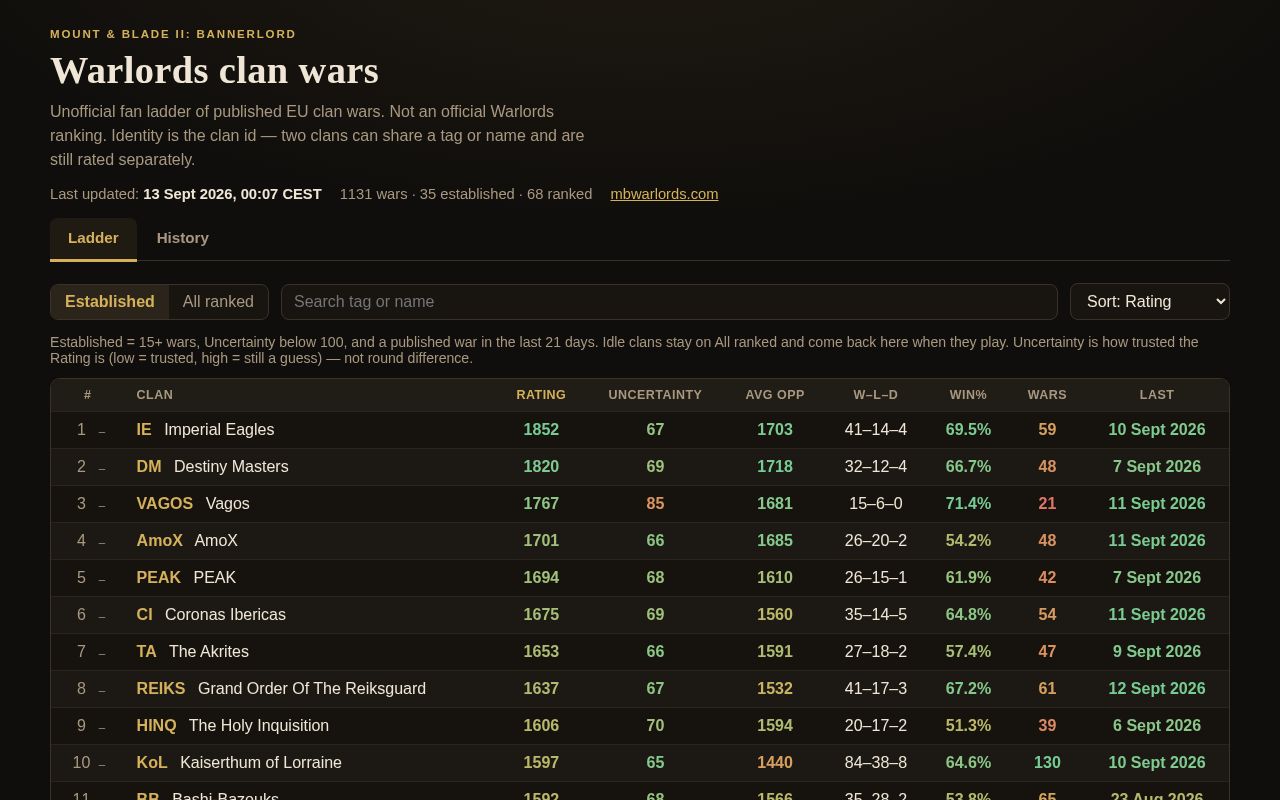Image resolution: width=1280 pixels, height=800 pixels.
Task: Visit the mbwarlords.com link
Action: [664, 194]
